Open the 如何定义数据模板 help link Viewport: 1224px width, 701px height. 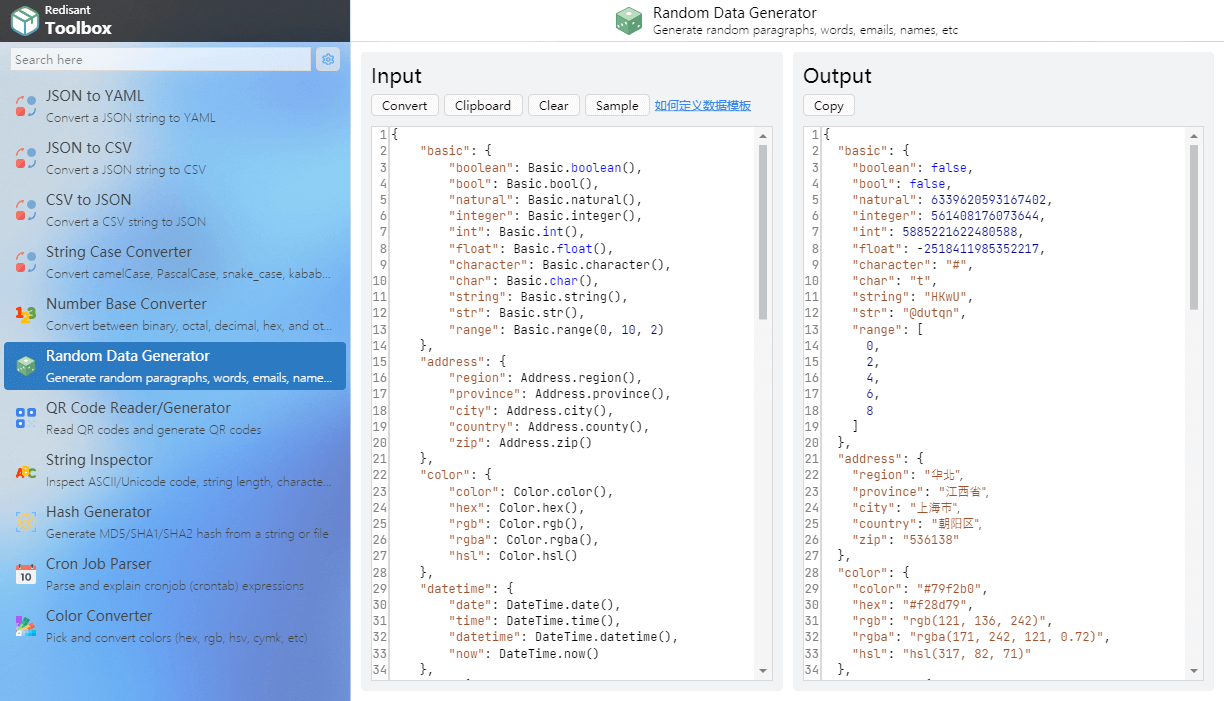703,105
